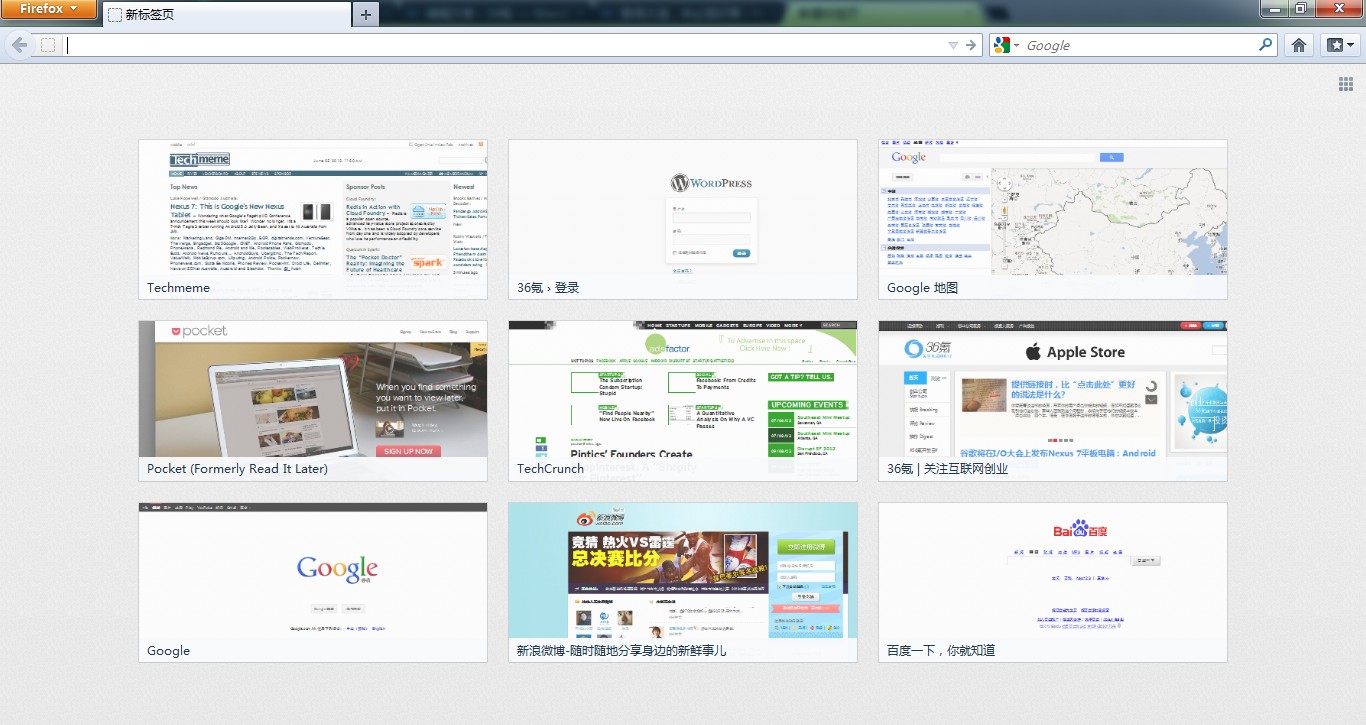Go to the Home page icon
The width and height of the screenshot is (1366, 725).
[1299, 45]
